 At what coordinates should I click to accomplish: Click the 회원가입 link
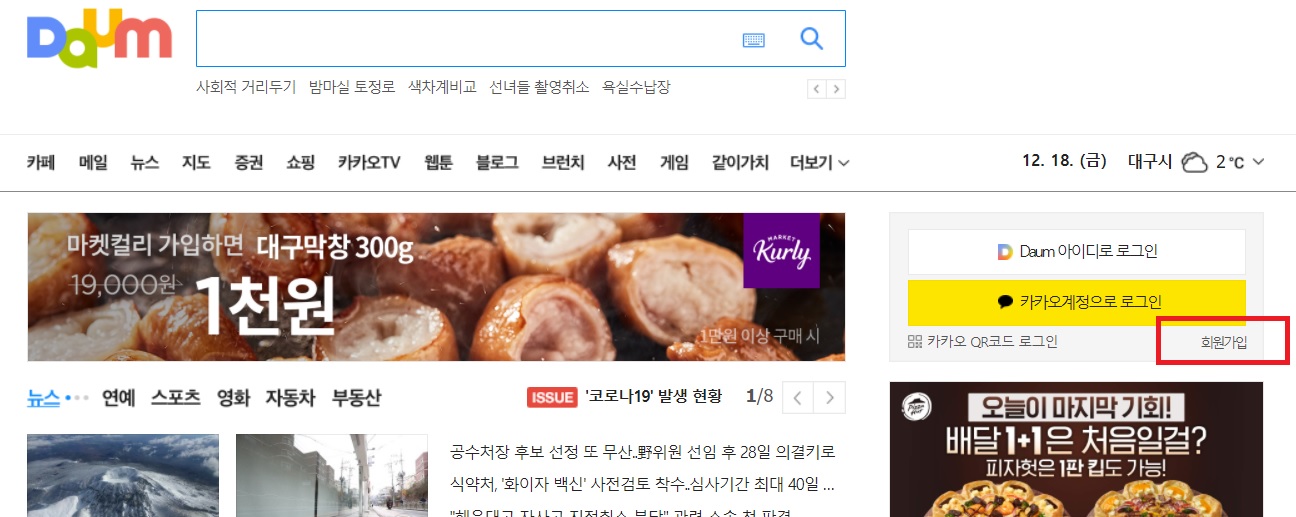[x=1224, y=342]
